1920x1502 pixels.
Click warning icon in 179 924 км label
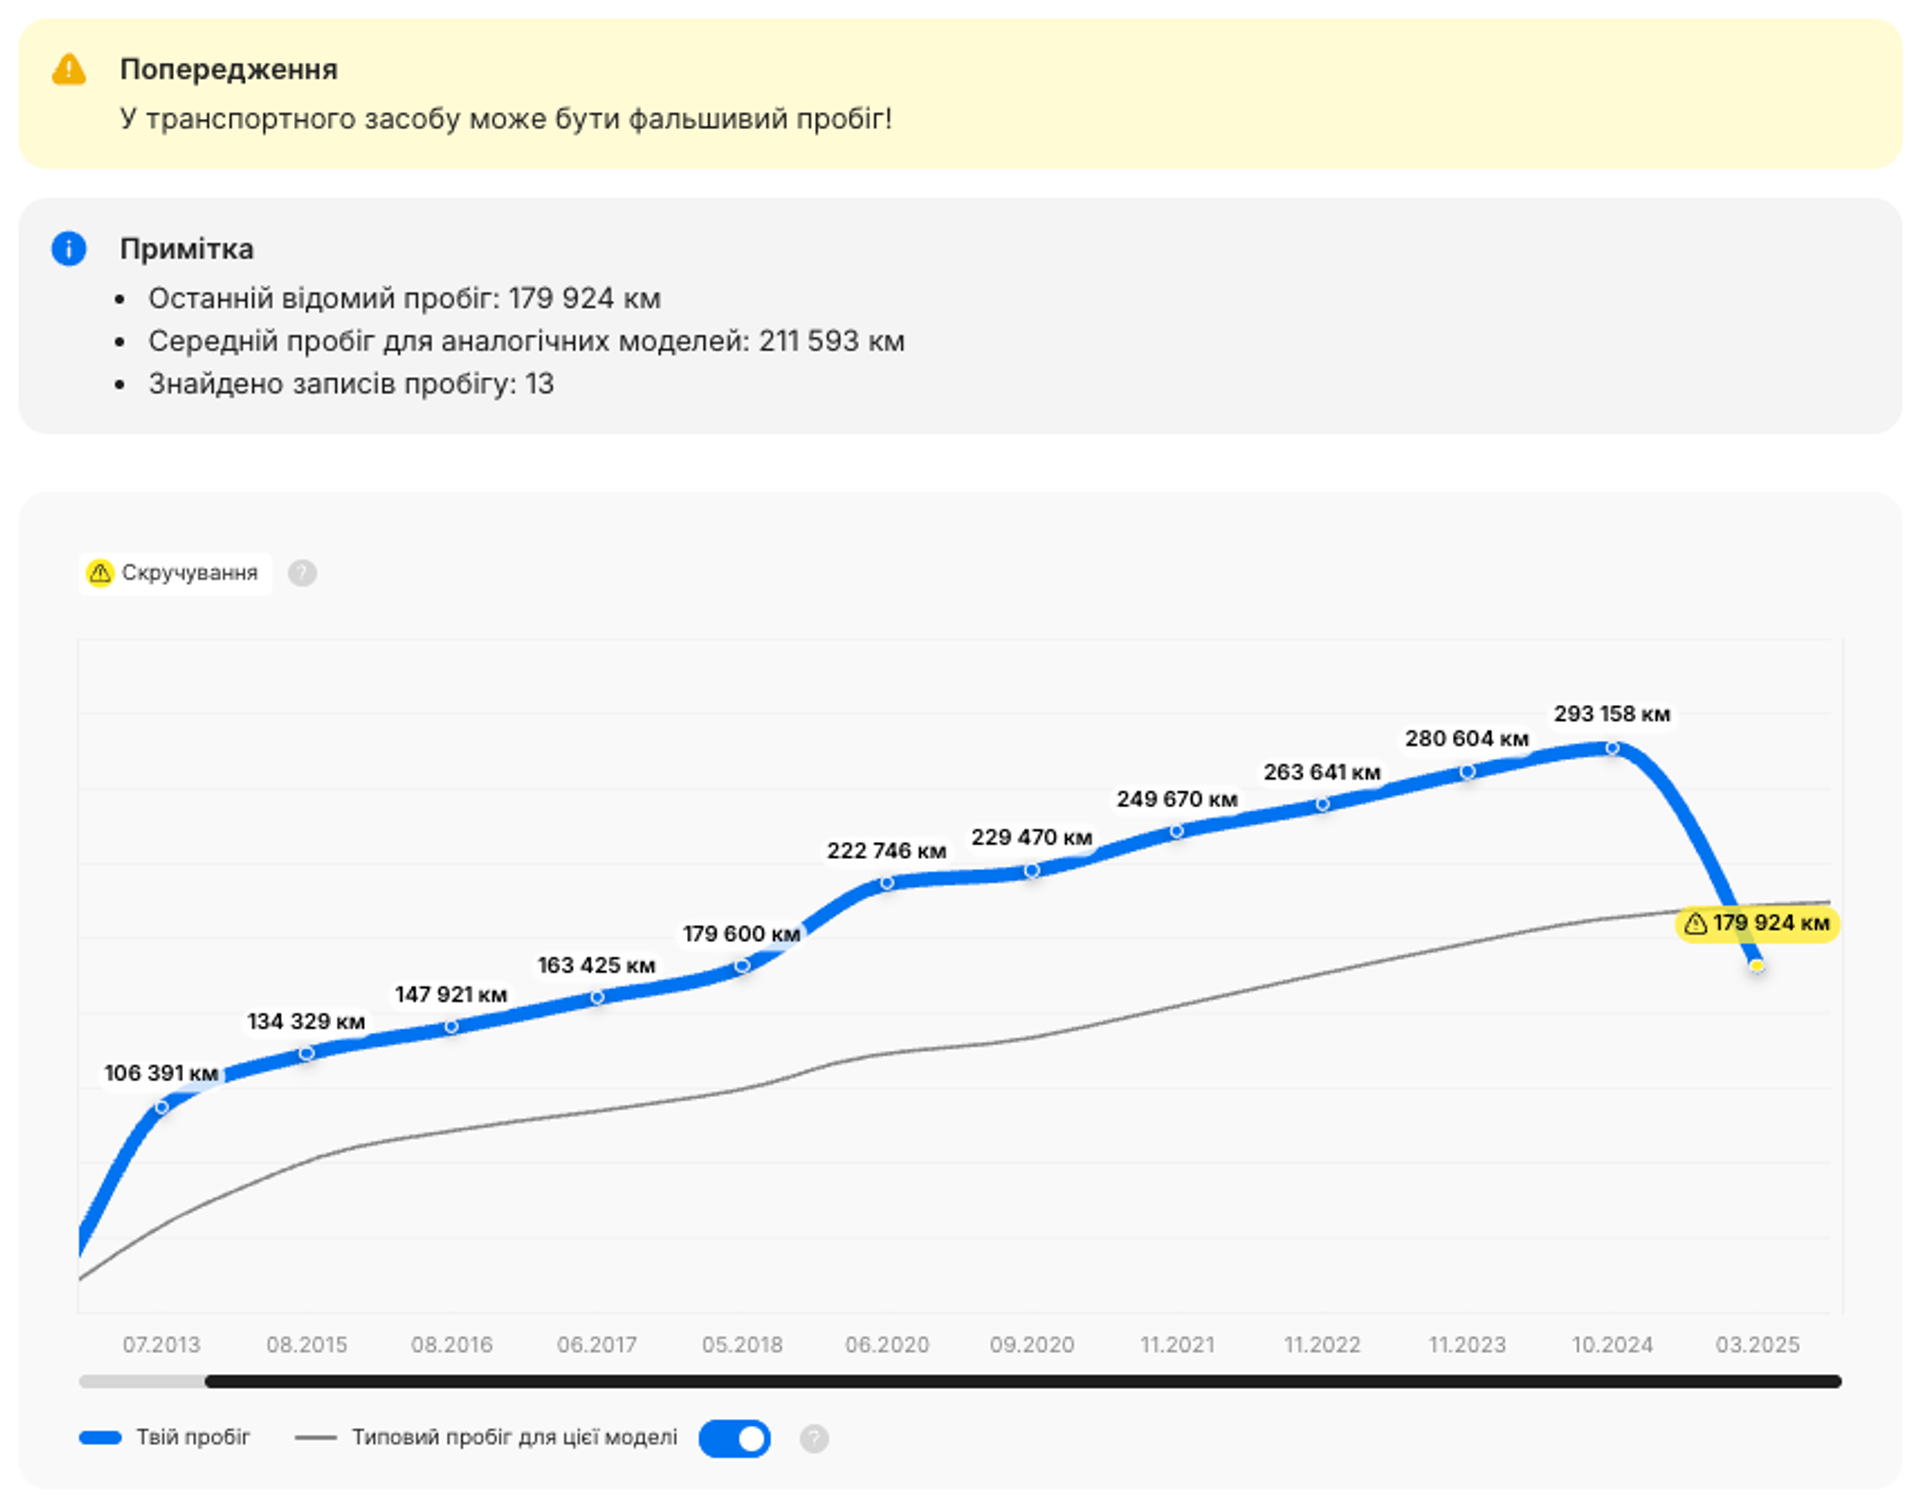(1696, 923)
